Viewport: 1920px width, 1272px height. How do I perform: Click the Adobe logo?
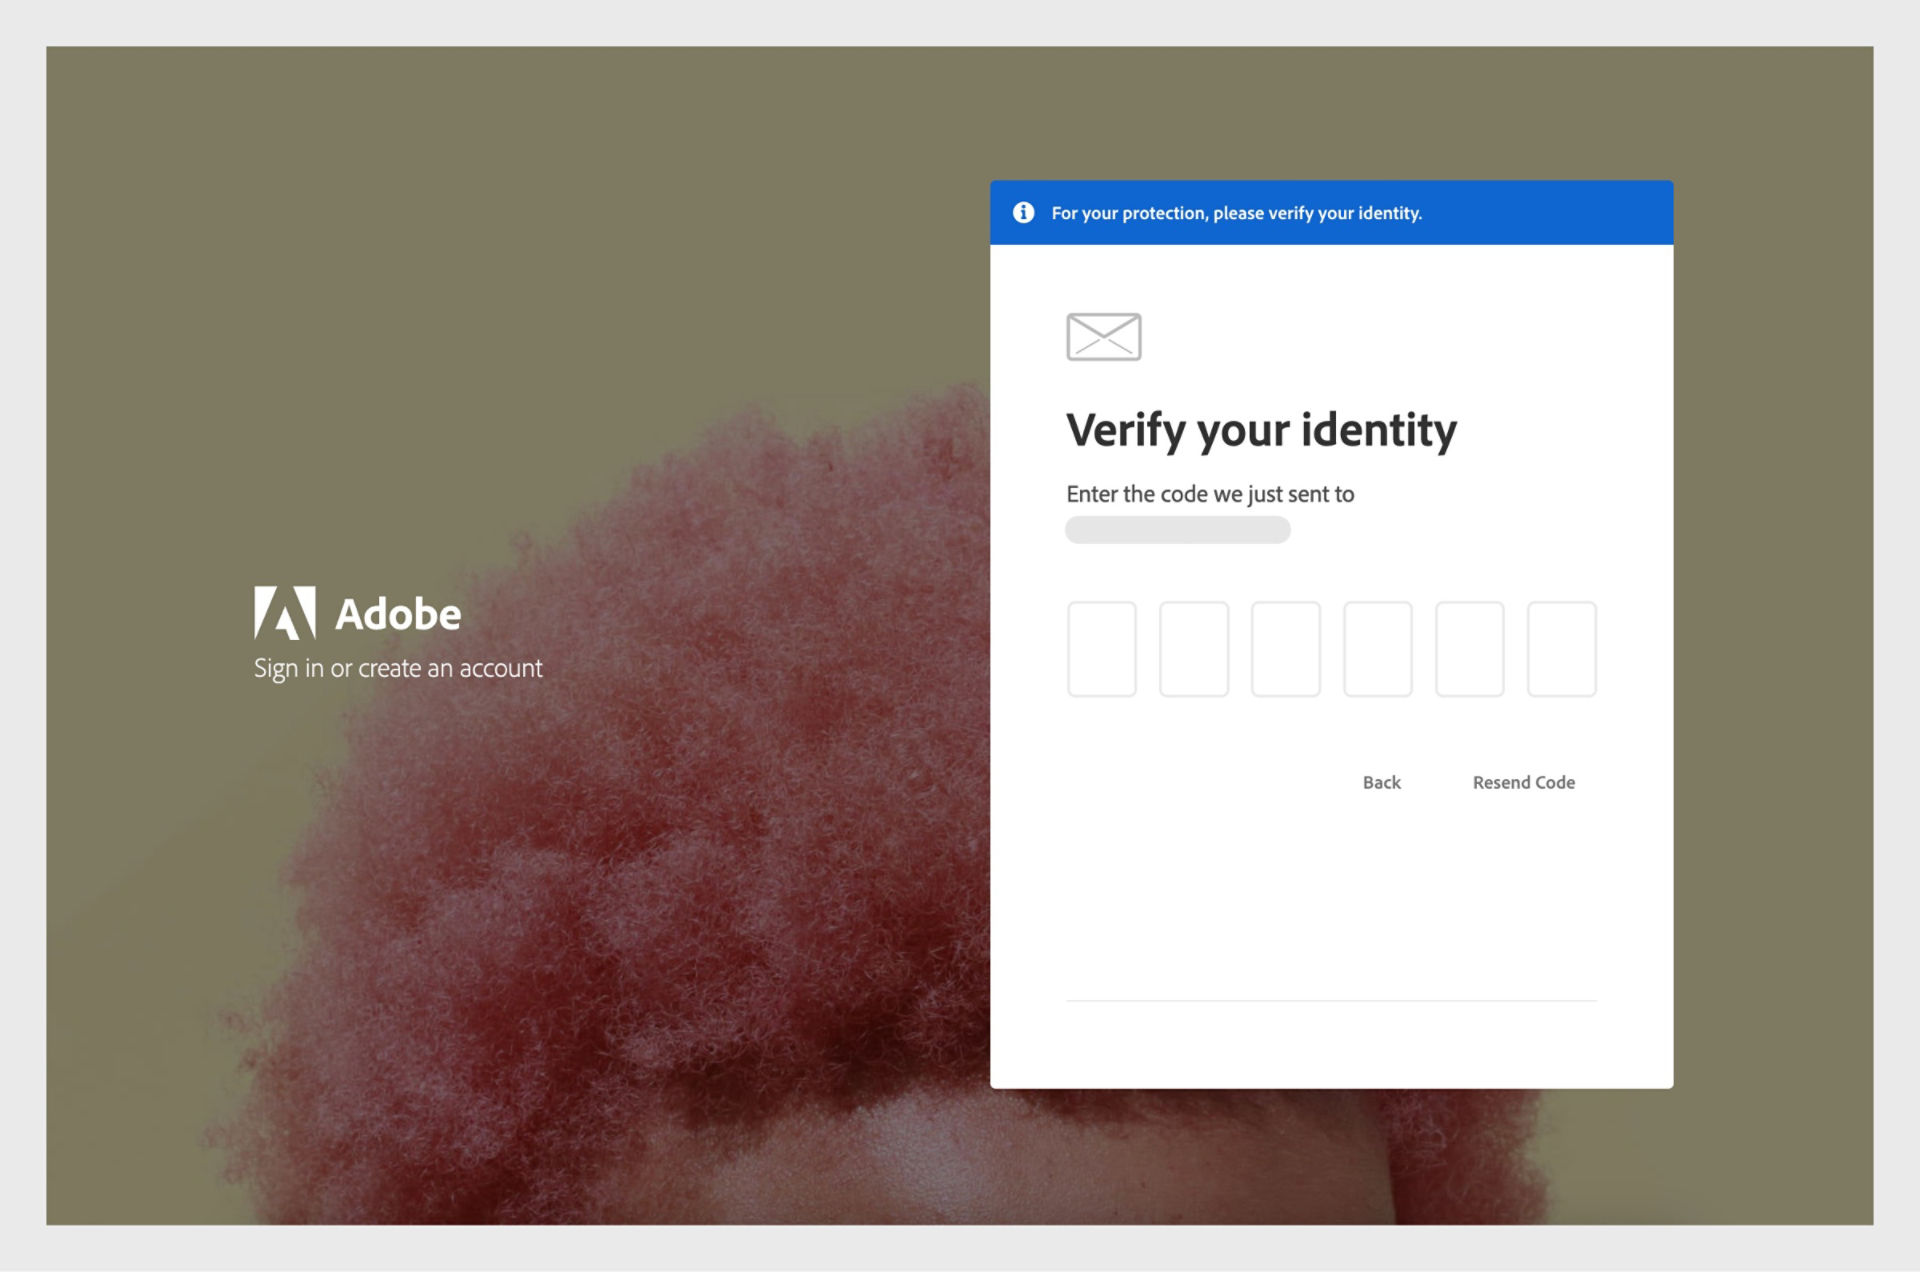[357, 613]
